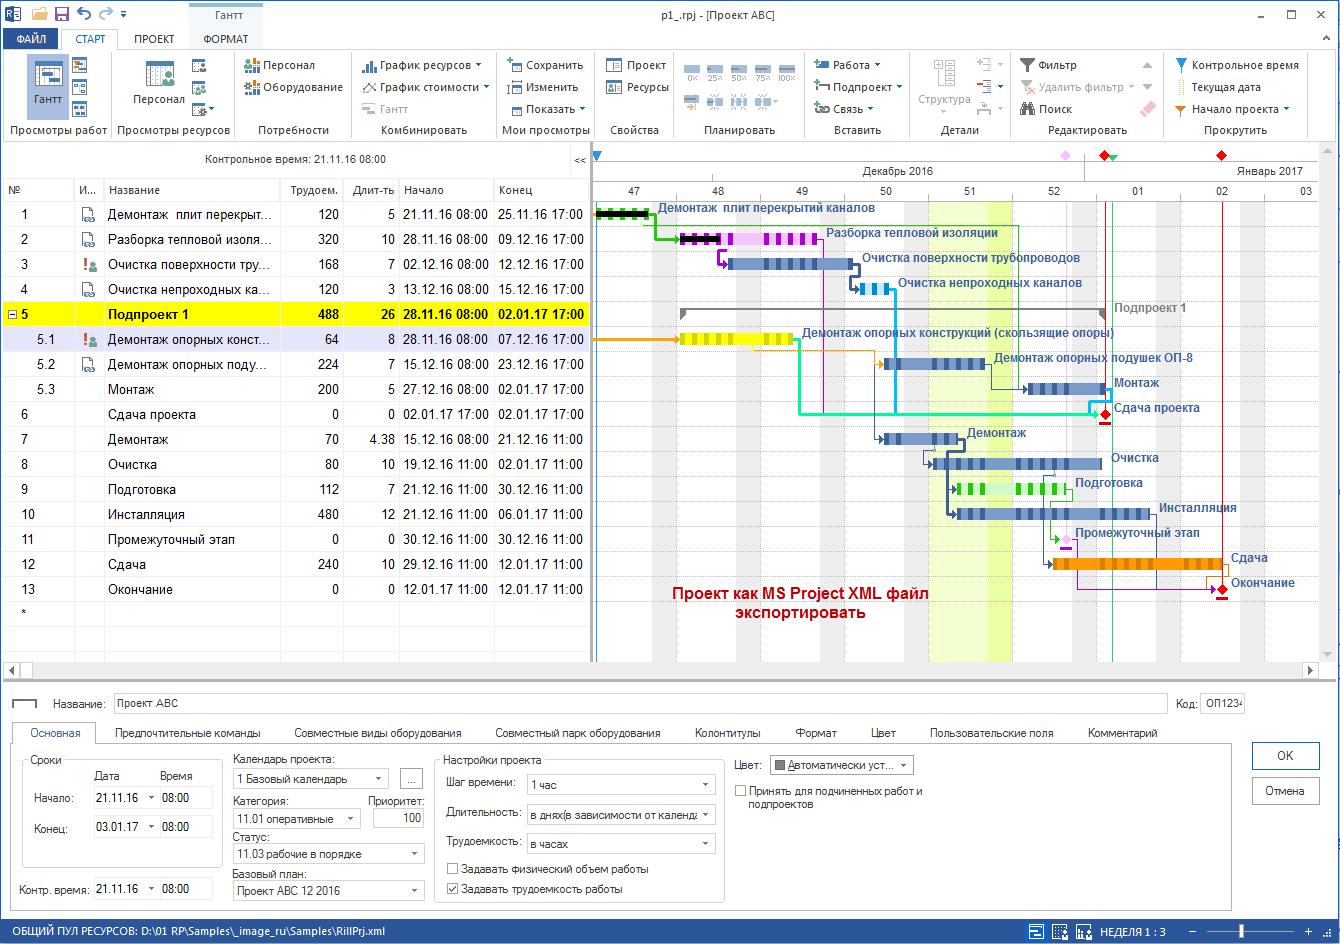Viewport: 1340px width, 944px height.
Task: Save the project via floppy icon
Action: pos(62,15)
